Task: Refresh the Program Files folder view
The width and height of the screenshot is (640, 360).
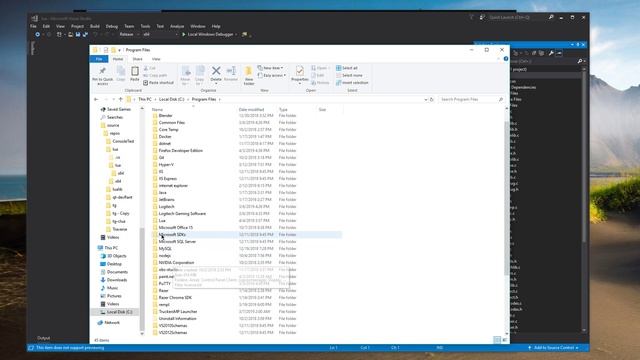Action: click(x=431, y=99)
